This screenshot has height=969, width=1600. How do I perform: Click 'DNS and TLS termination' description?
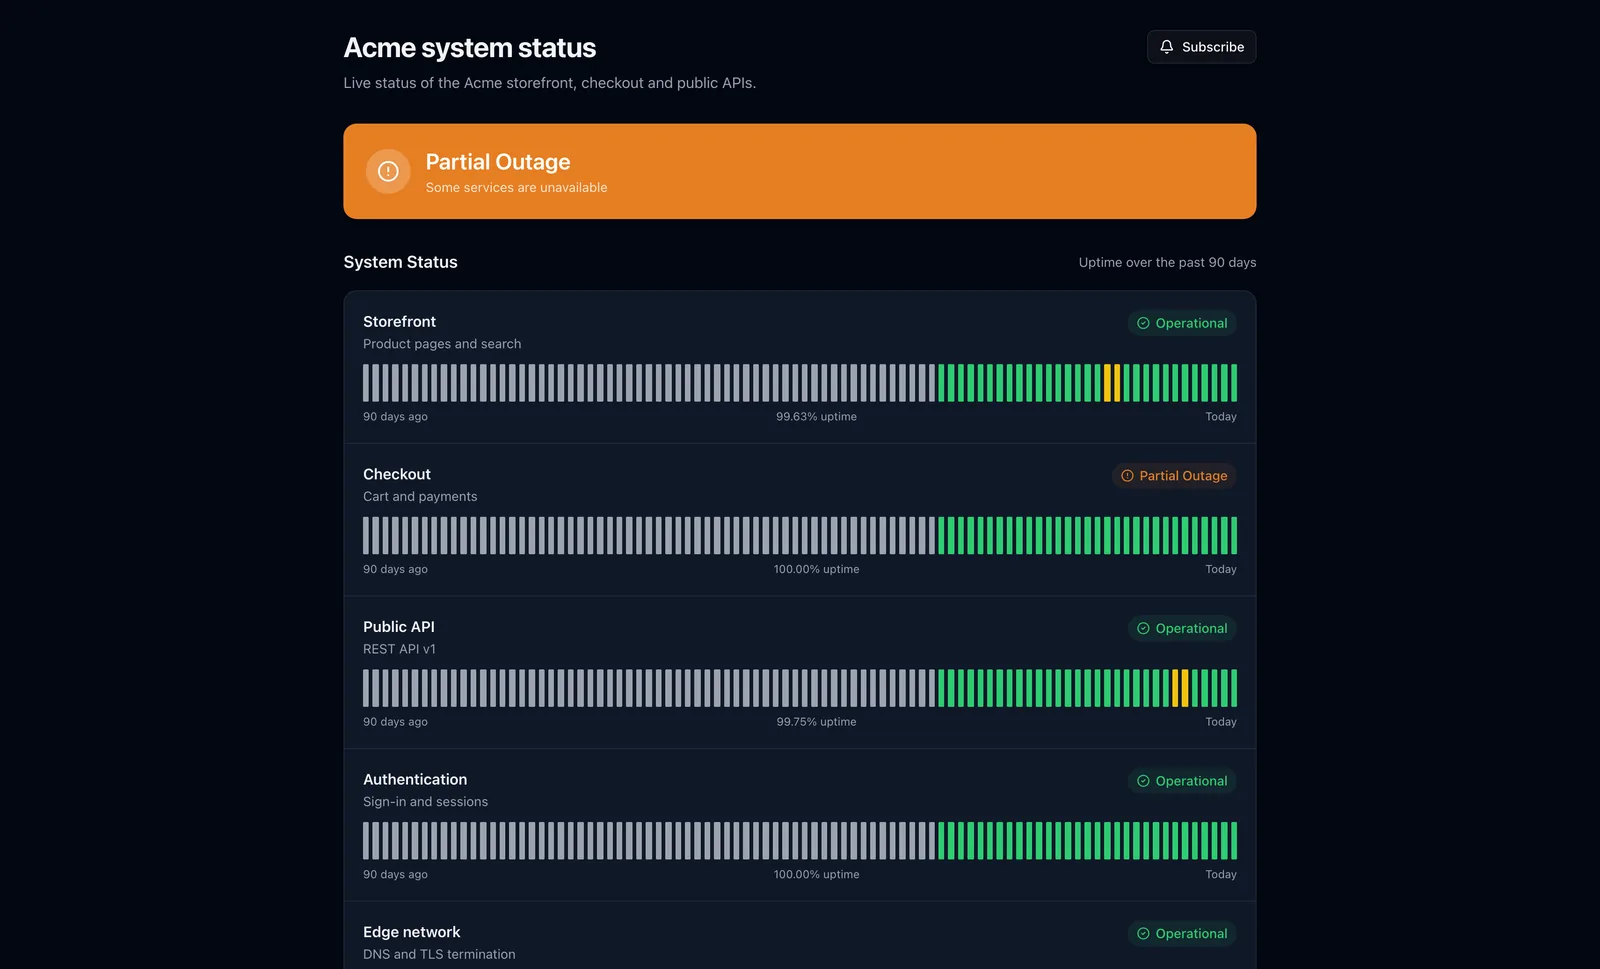click(x=439, y=955)
